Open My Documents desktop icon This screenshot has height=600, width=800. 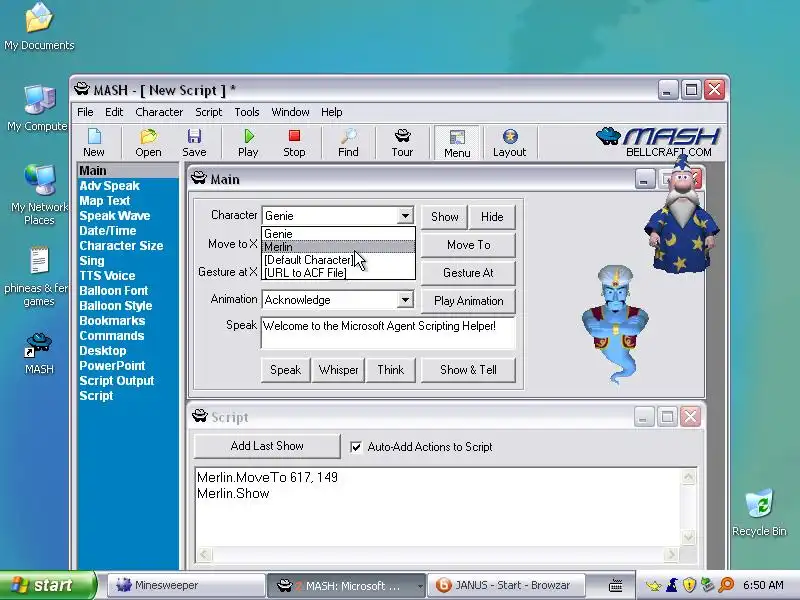coord(39,27)
